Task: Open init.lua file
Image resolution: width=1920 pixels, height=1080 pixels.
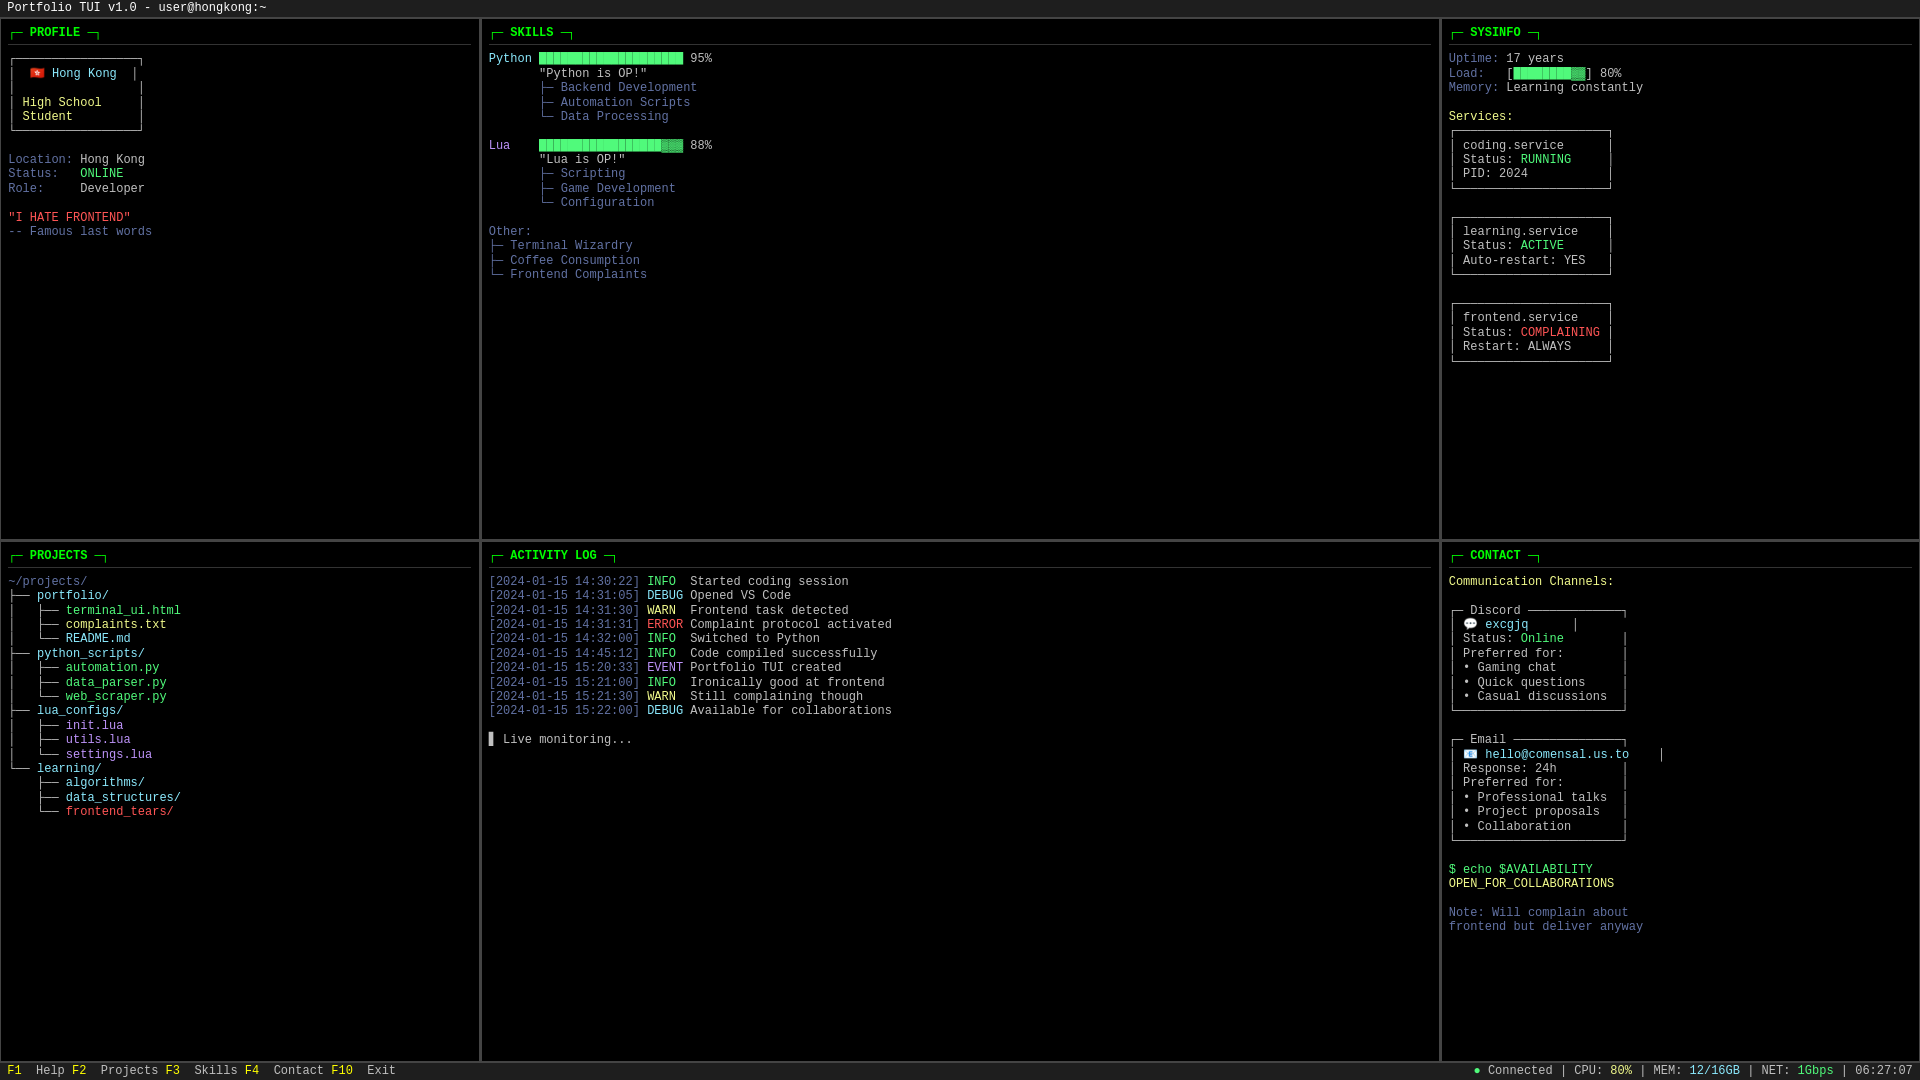Action: [x=95, y=726]
